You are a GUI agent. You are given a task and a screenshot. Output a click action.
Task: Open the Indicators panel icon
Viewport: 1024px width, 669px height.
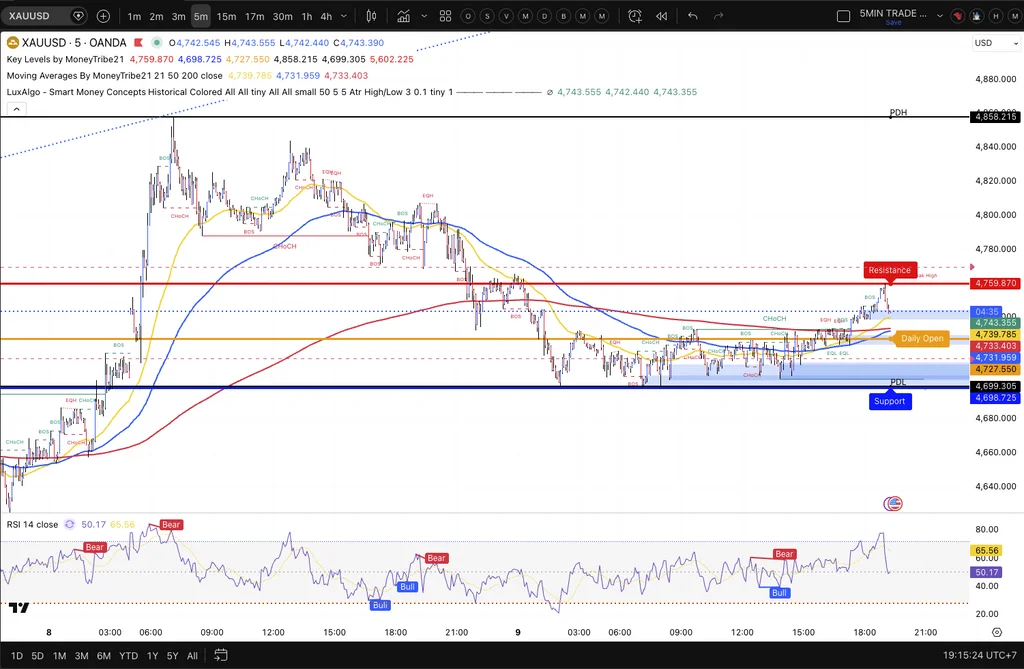[404, 16]
